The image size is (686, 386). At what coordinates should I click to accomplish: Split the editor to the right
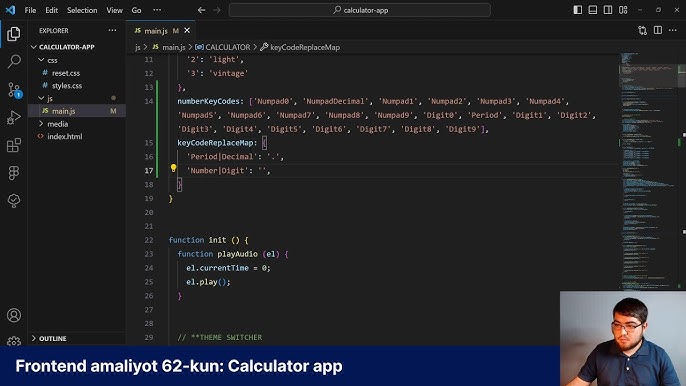(658, 30)
